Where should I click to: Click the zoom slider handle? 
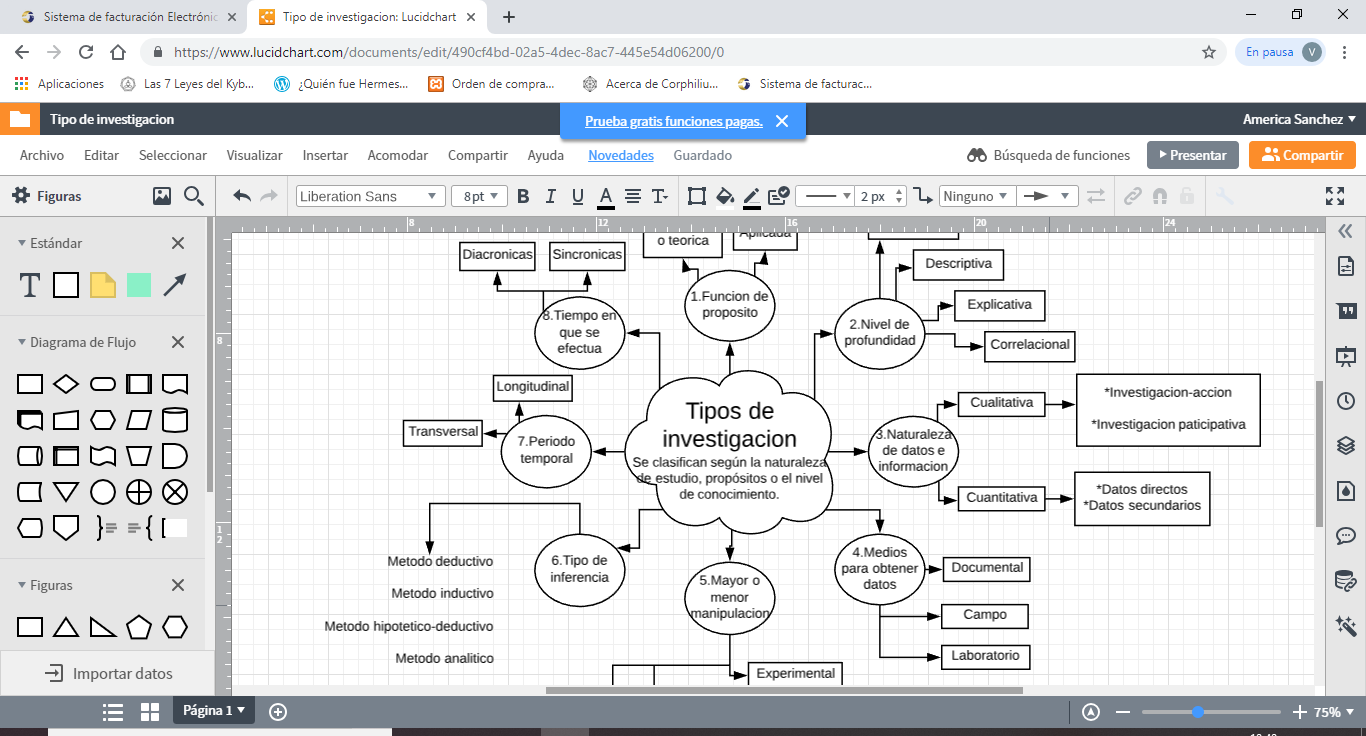pyautogui.click(x=1197, y=712)
